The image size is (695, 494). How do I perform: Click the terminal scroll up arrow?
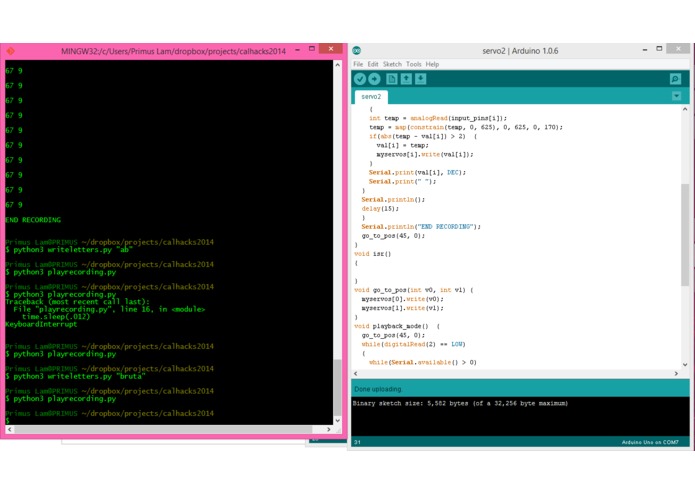pos(337,65)
